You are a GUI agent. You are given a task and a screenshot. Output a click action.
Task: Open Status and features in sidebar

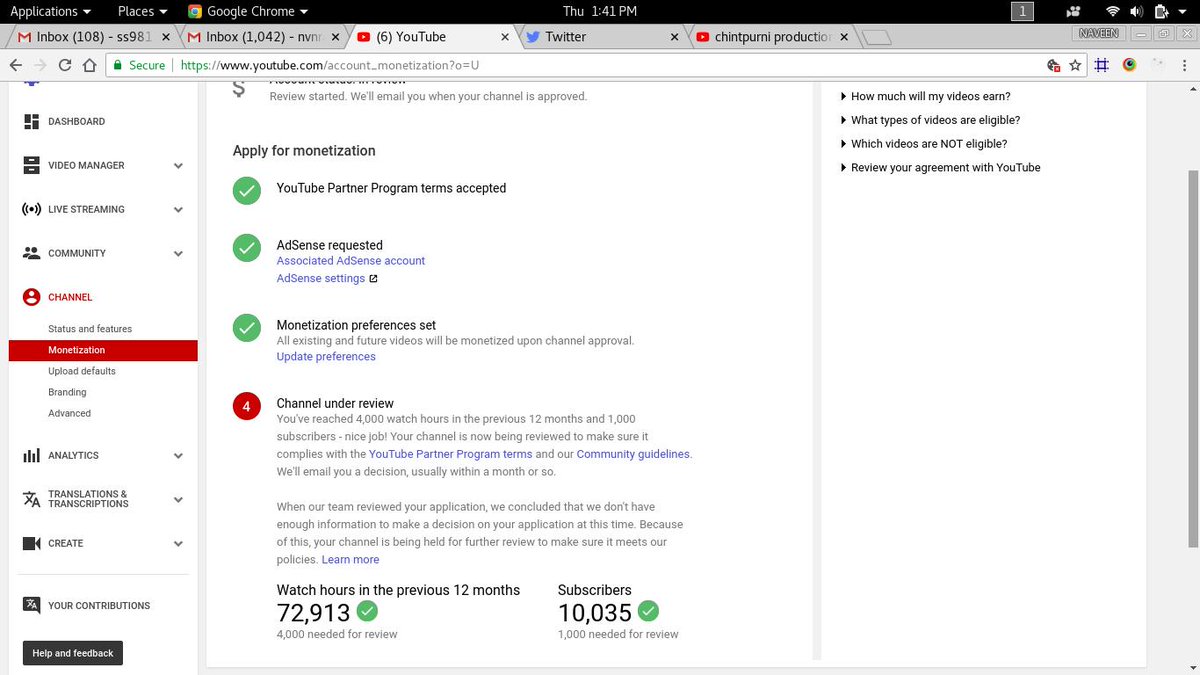[90, 329]
